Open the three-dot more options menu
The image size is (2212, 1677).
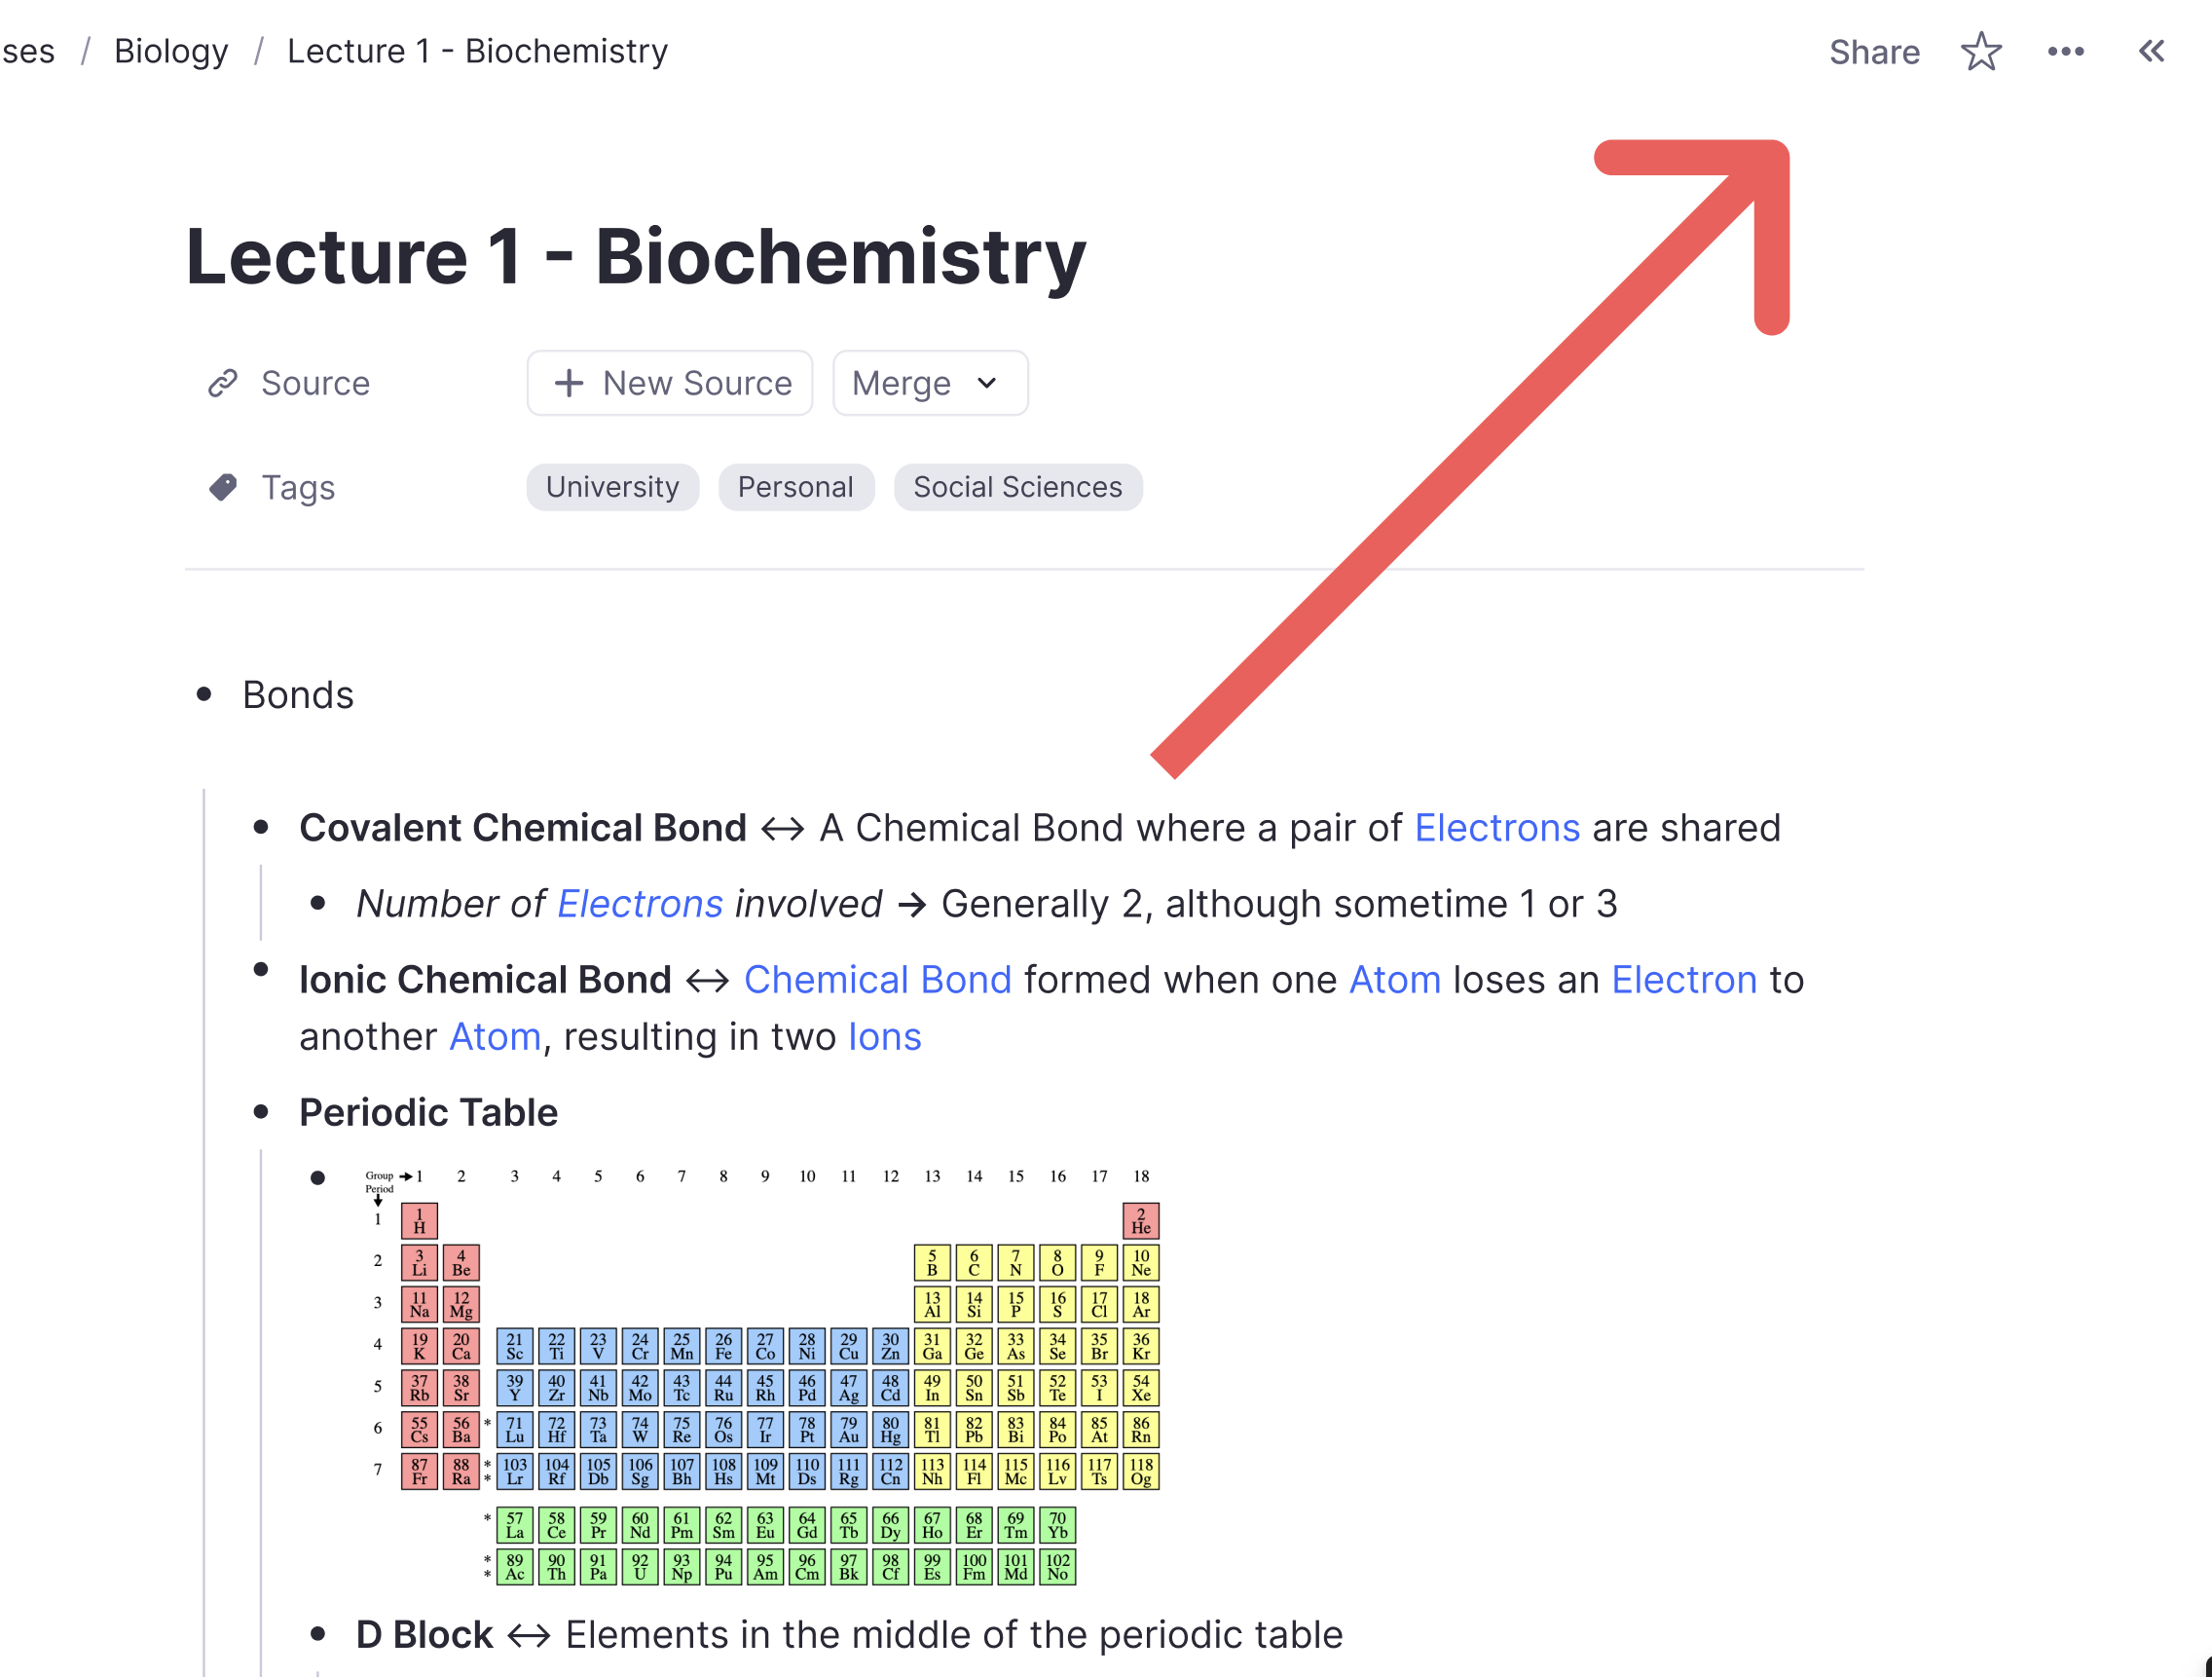click(2065, 52)
